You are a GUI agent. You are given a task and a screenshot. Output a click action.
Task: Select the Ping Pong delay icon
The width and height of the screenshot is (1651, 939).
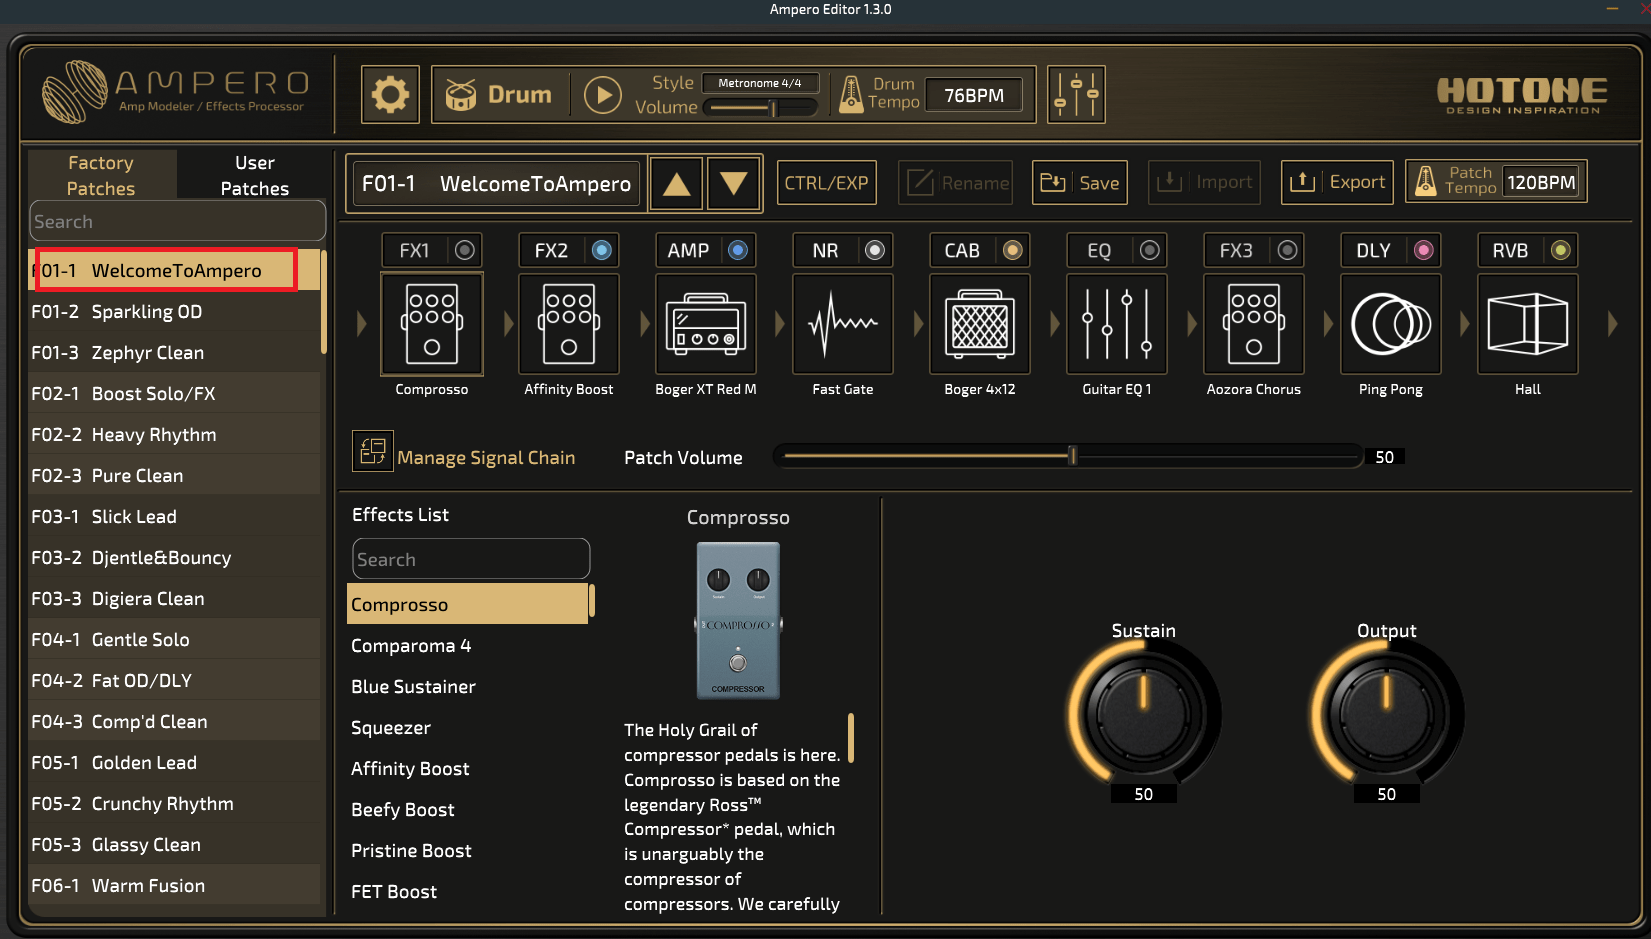point(1391,324)
